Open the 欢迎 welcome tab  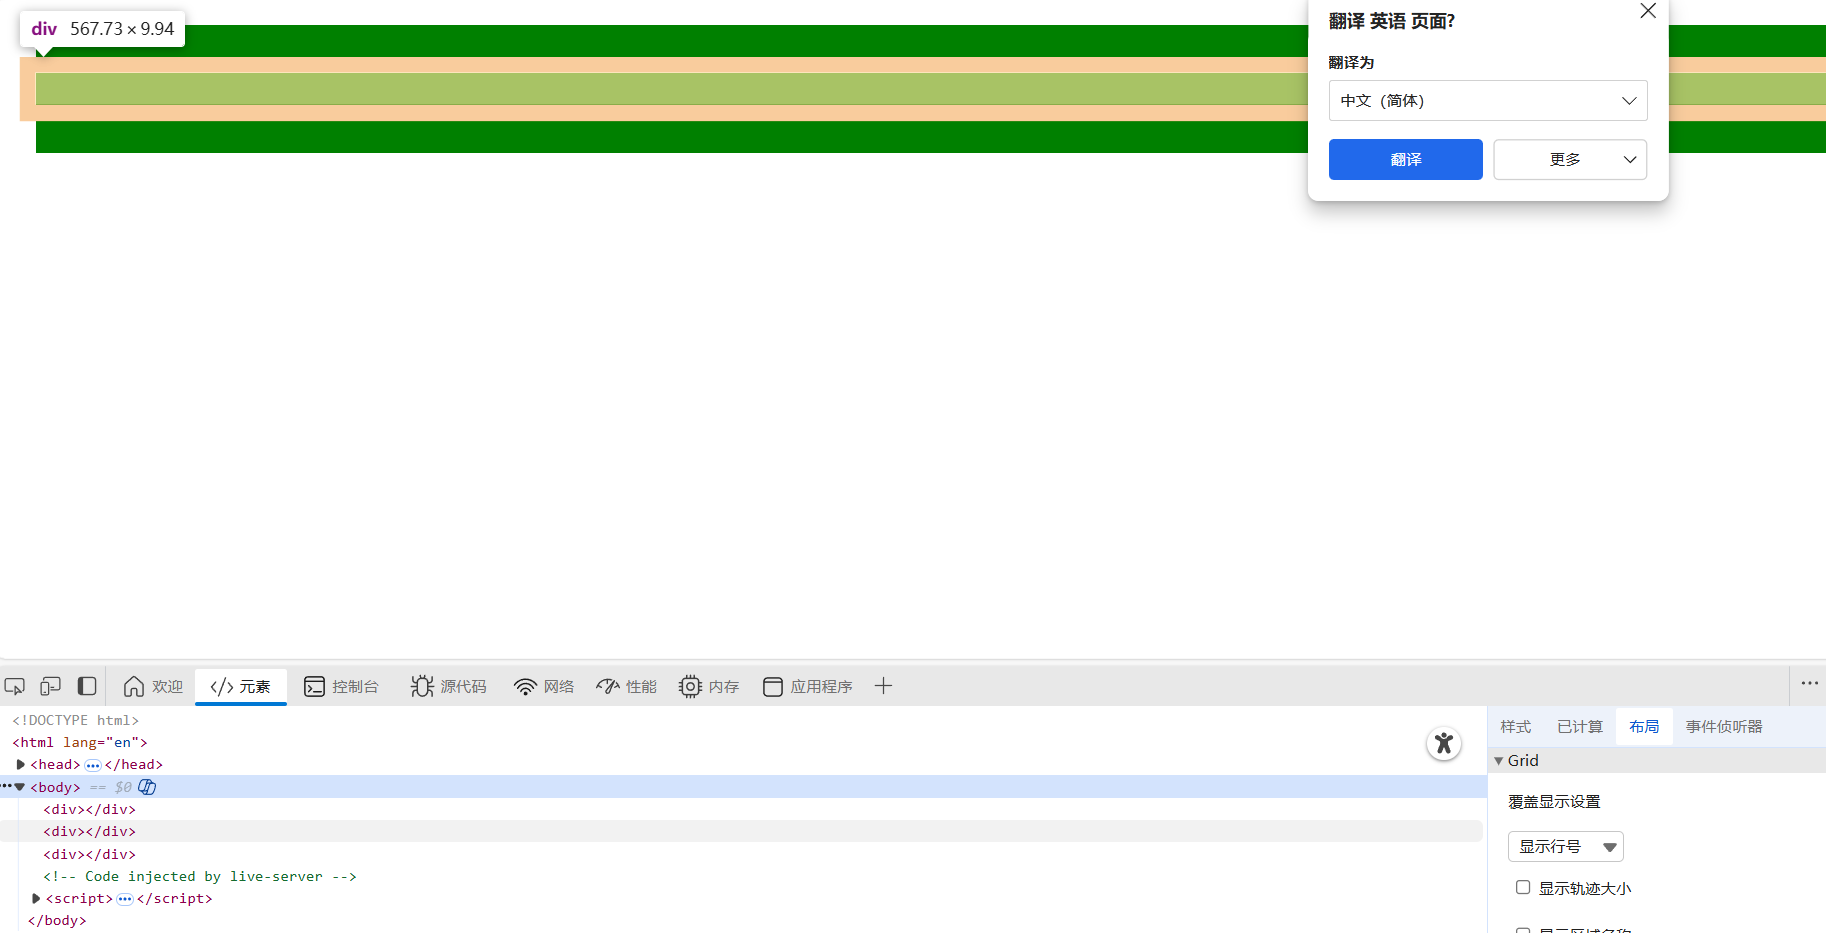[x=153, y=687]
